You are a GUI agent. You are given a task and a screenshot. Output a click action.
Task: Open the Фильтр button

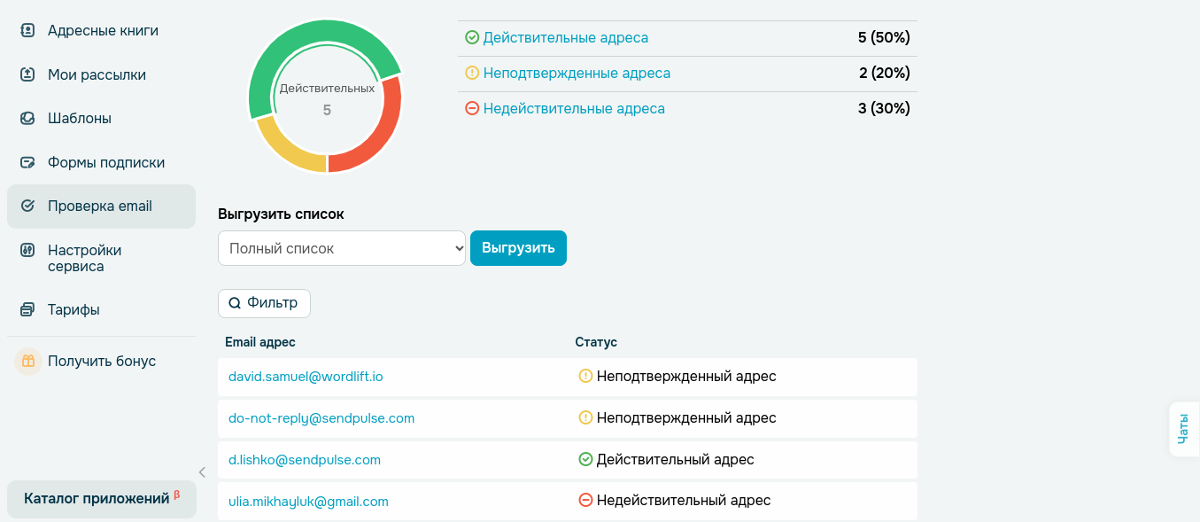pyautogui.click(x=264, y=303)
